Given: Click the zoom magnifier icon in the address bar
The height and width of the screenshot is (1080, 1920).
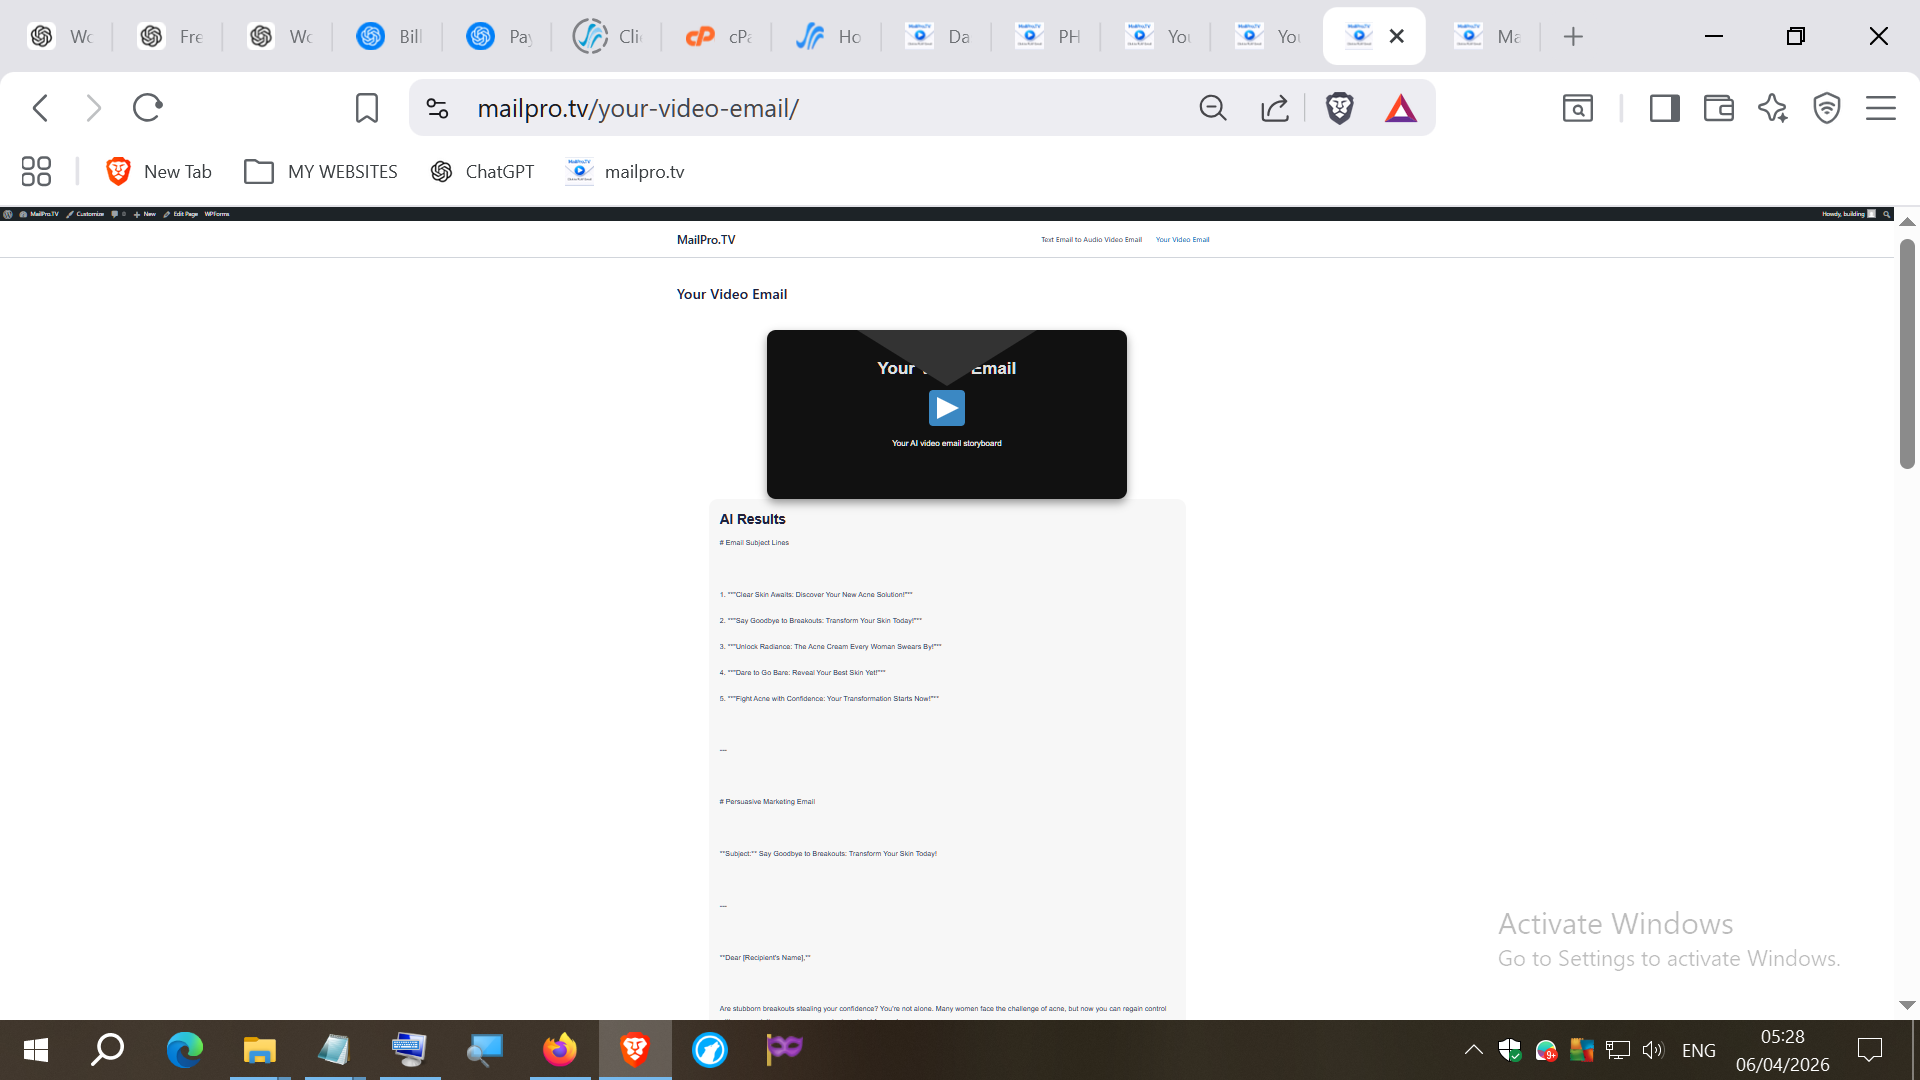Looking at the screenshot, I should [1212, 108].
